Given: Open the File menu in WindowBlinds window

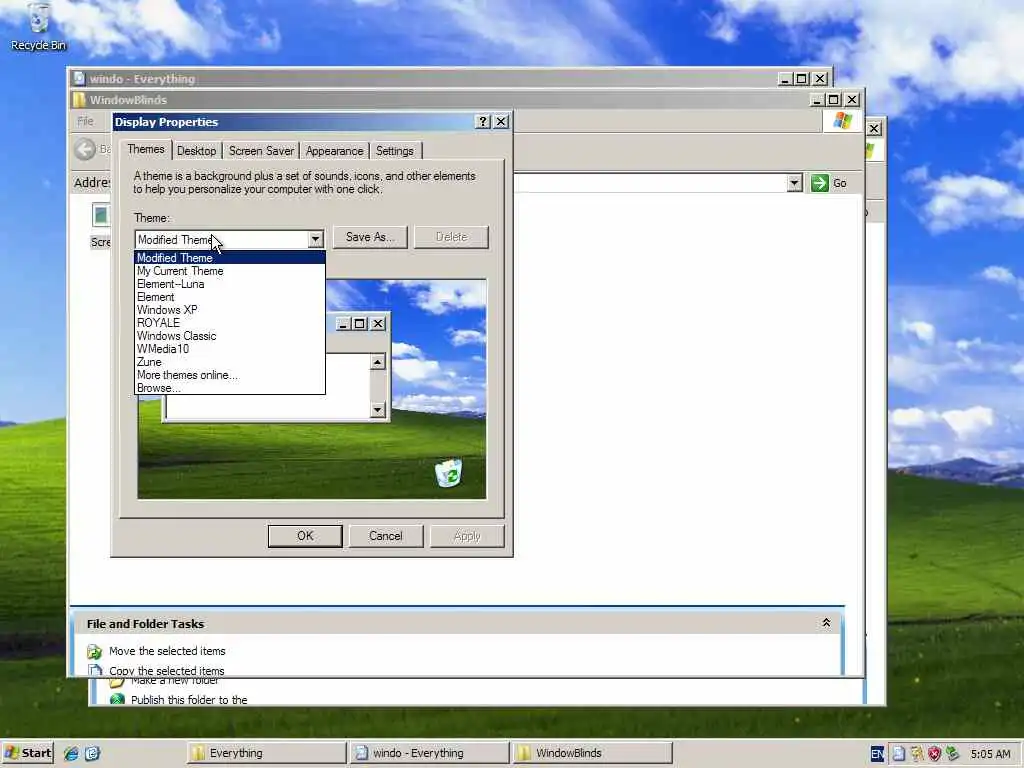Looking at the screenshot, I should 85,121.
